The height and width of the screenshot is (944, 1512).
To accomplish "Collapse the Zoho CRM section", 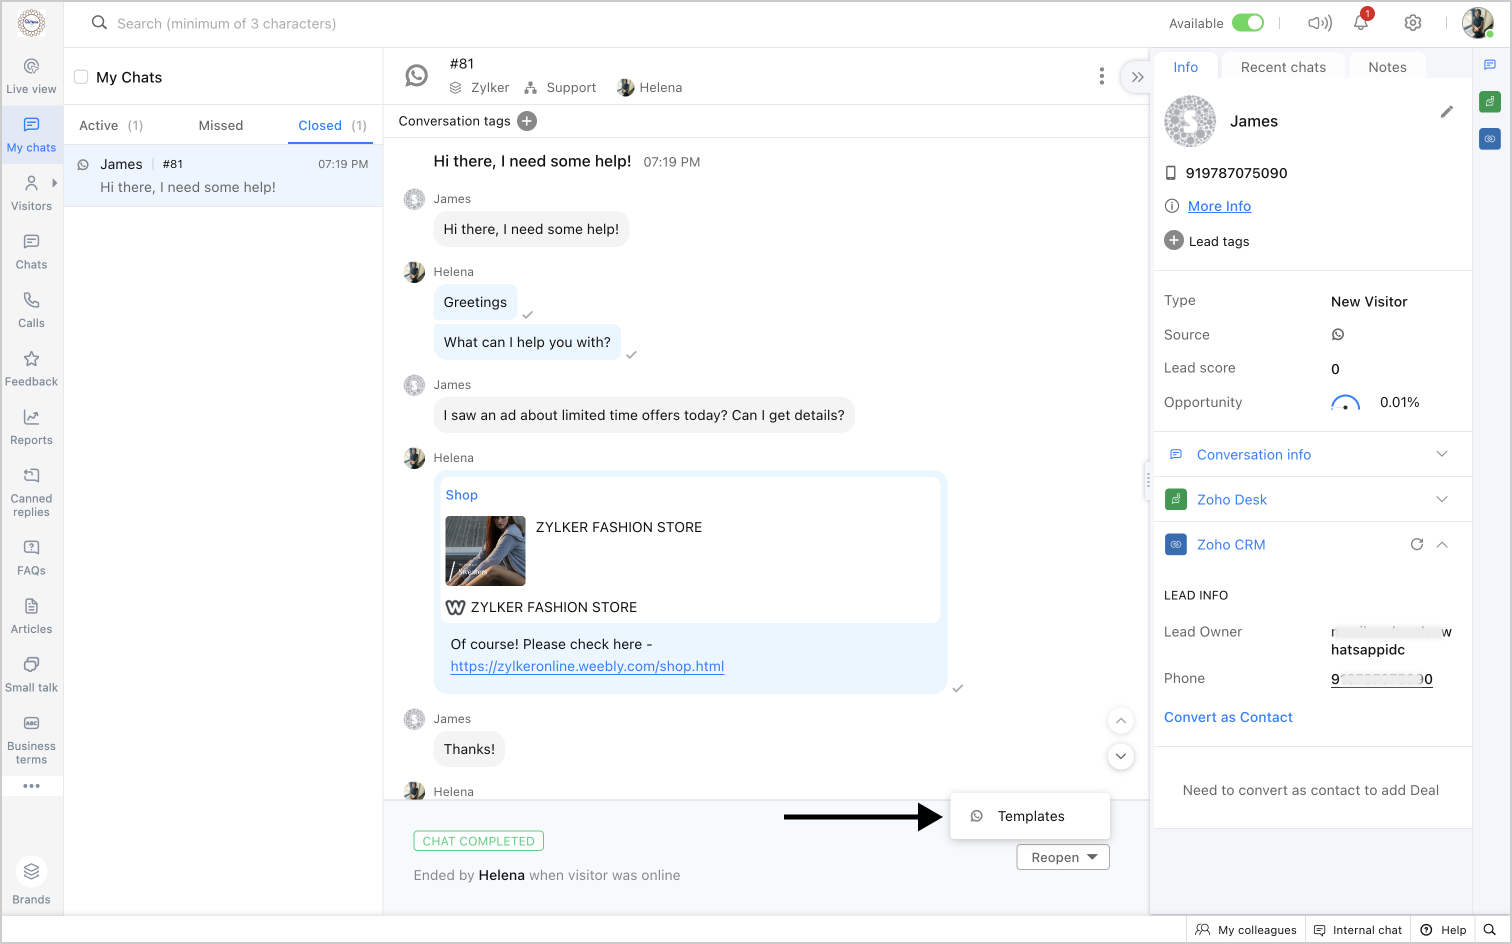I will coord(1442,544).
